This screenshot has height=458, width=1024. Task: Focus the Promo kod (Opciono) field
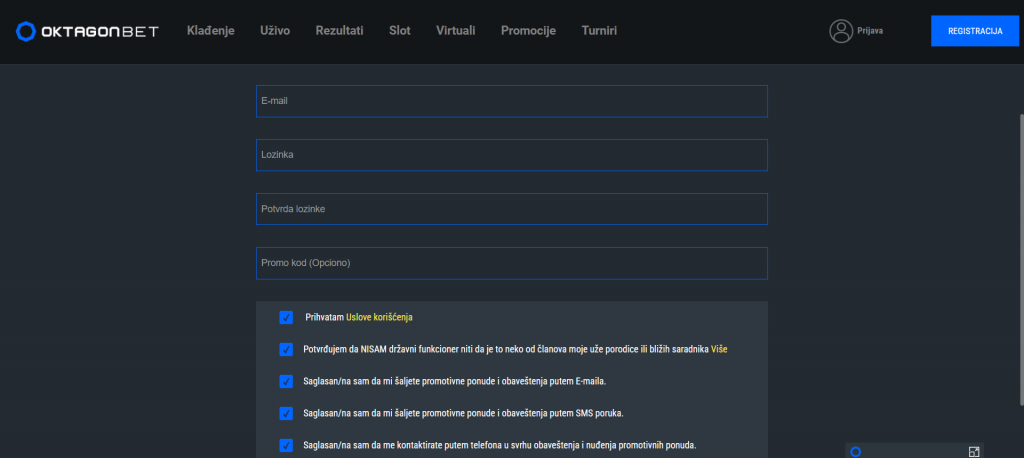[511, 263]
